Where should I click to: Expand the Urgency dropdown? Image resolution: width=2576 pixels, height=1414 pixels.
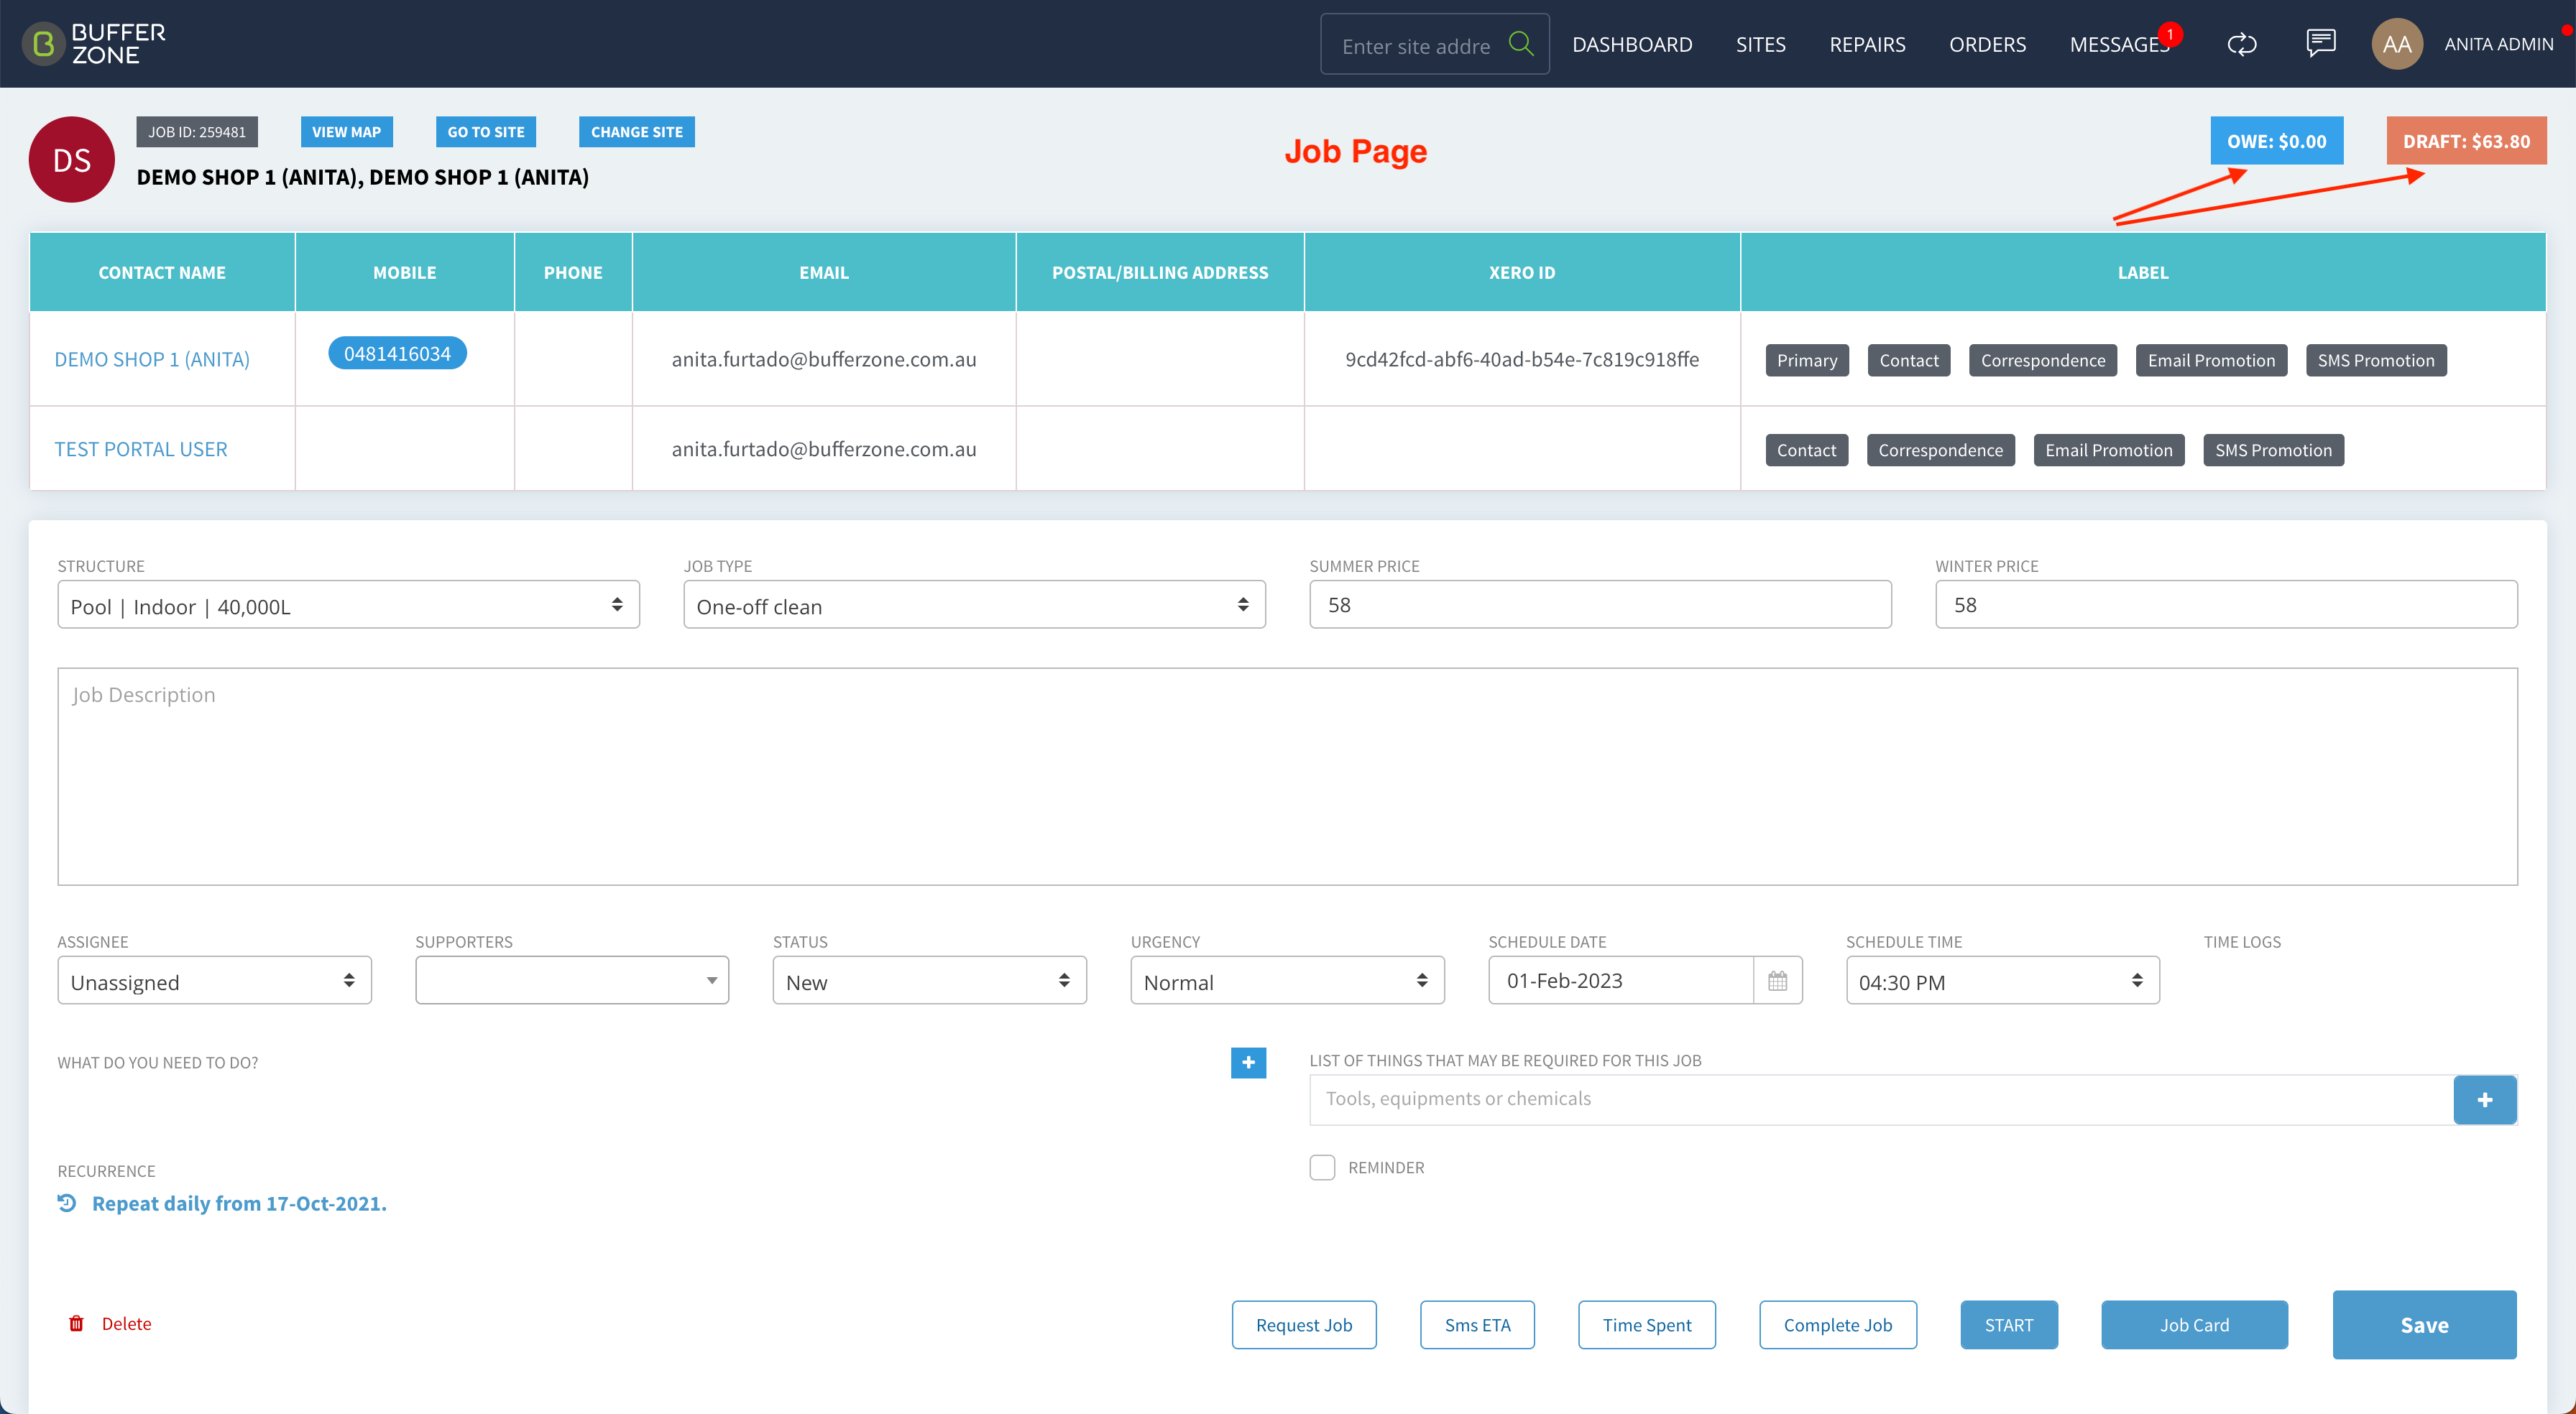[1287, 981]
